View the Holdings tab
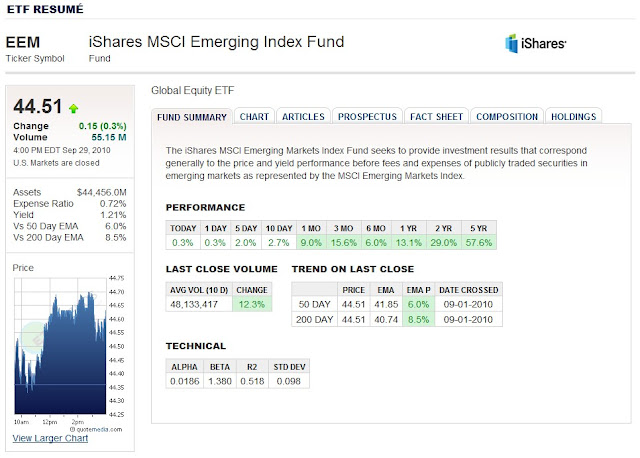Screen dimensions: 640x458 tap(574, 117)
